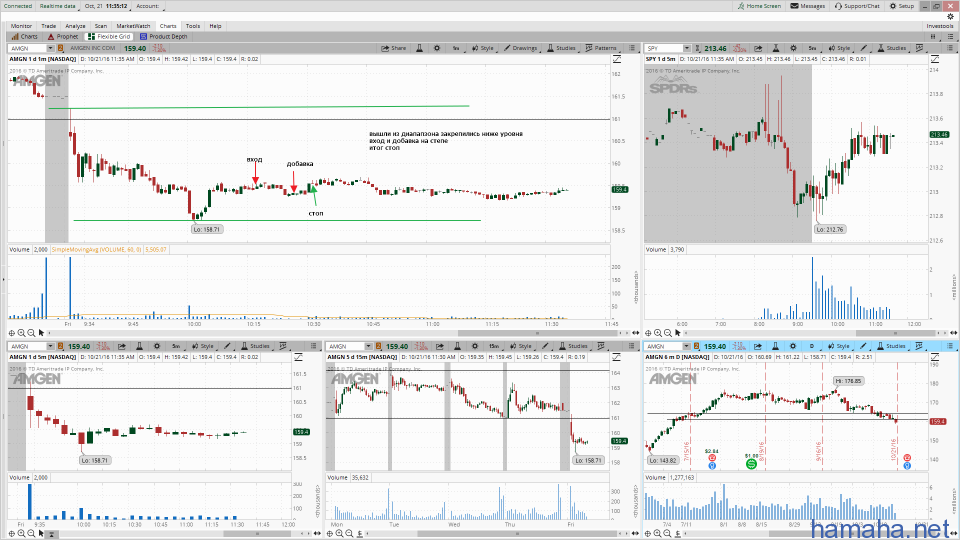960x540 pixels.
Task: Click the gear icon above Investools
Action: pyautogui.click(x=950, y=17)
